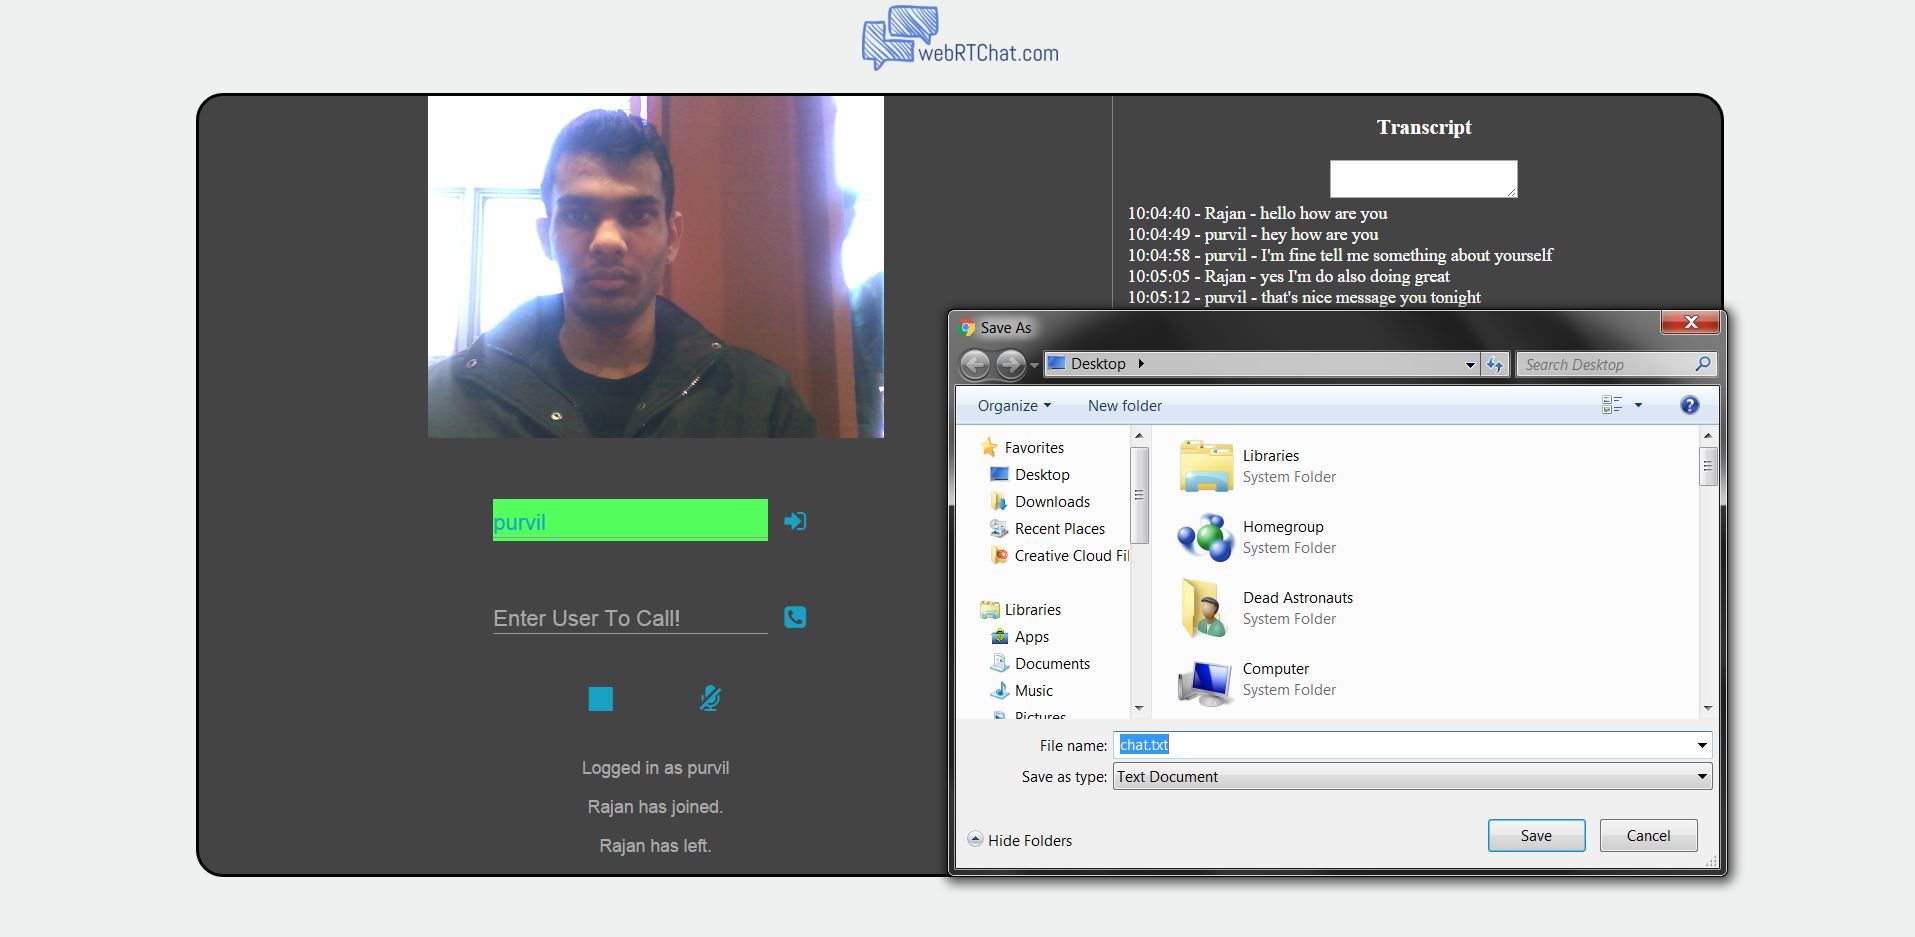Image resolution: width=1915 pixels, height=937 pixels.
Task: Click the phone call icon
Action: coord(795,617)
